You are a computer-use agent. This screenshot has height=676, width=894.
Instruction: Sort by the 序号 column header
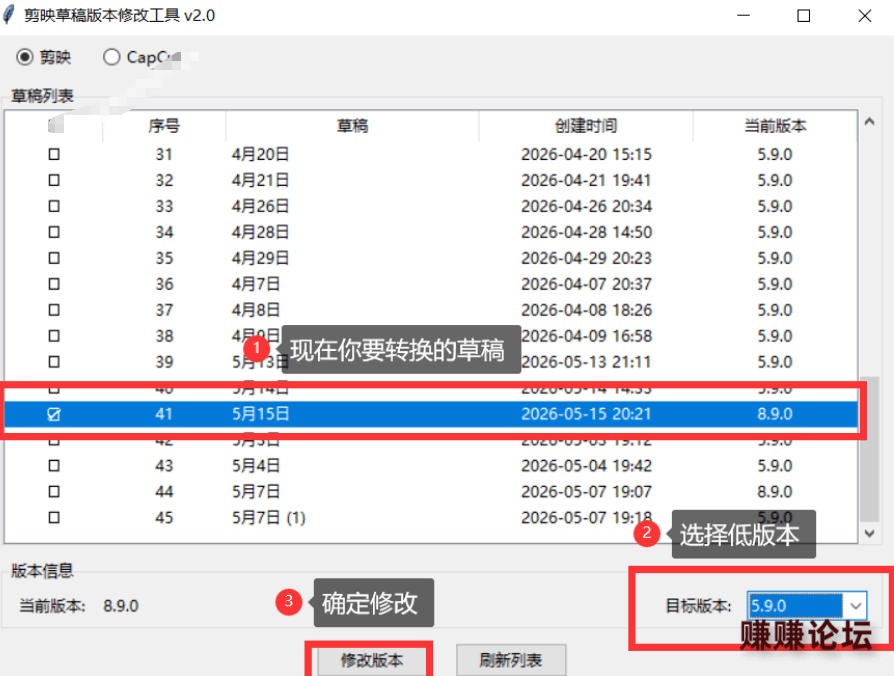coord(164,126)
